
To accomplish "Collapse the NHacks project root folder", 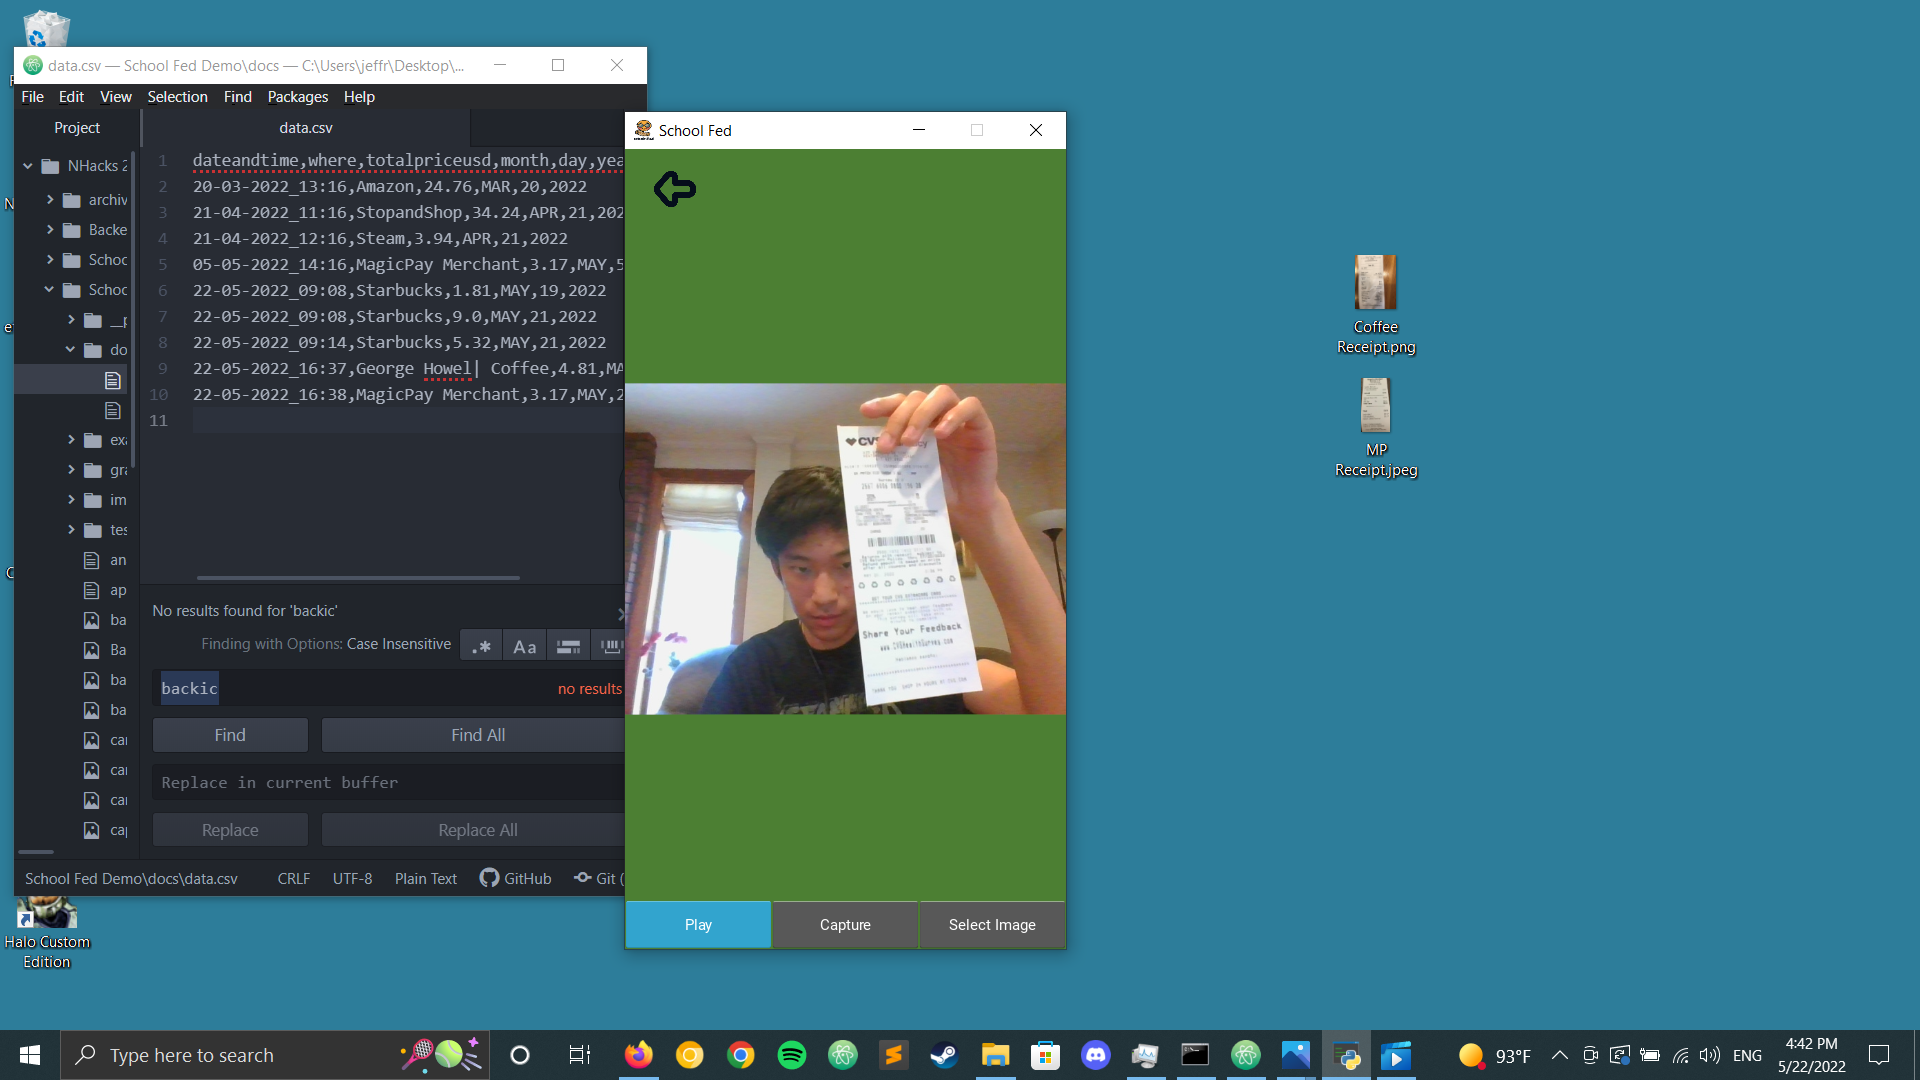I will click(28, 166).
